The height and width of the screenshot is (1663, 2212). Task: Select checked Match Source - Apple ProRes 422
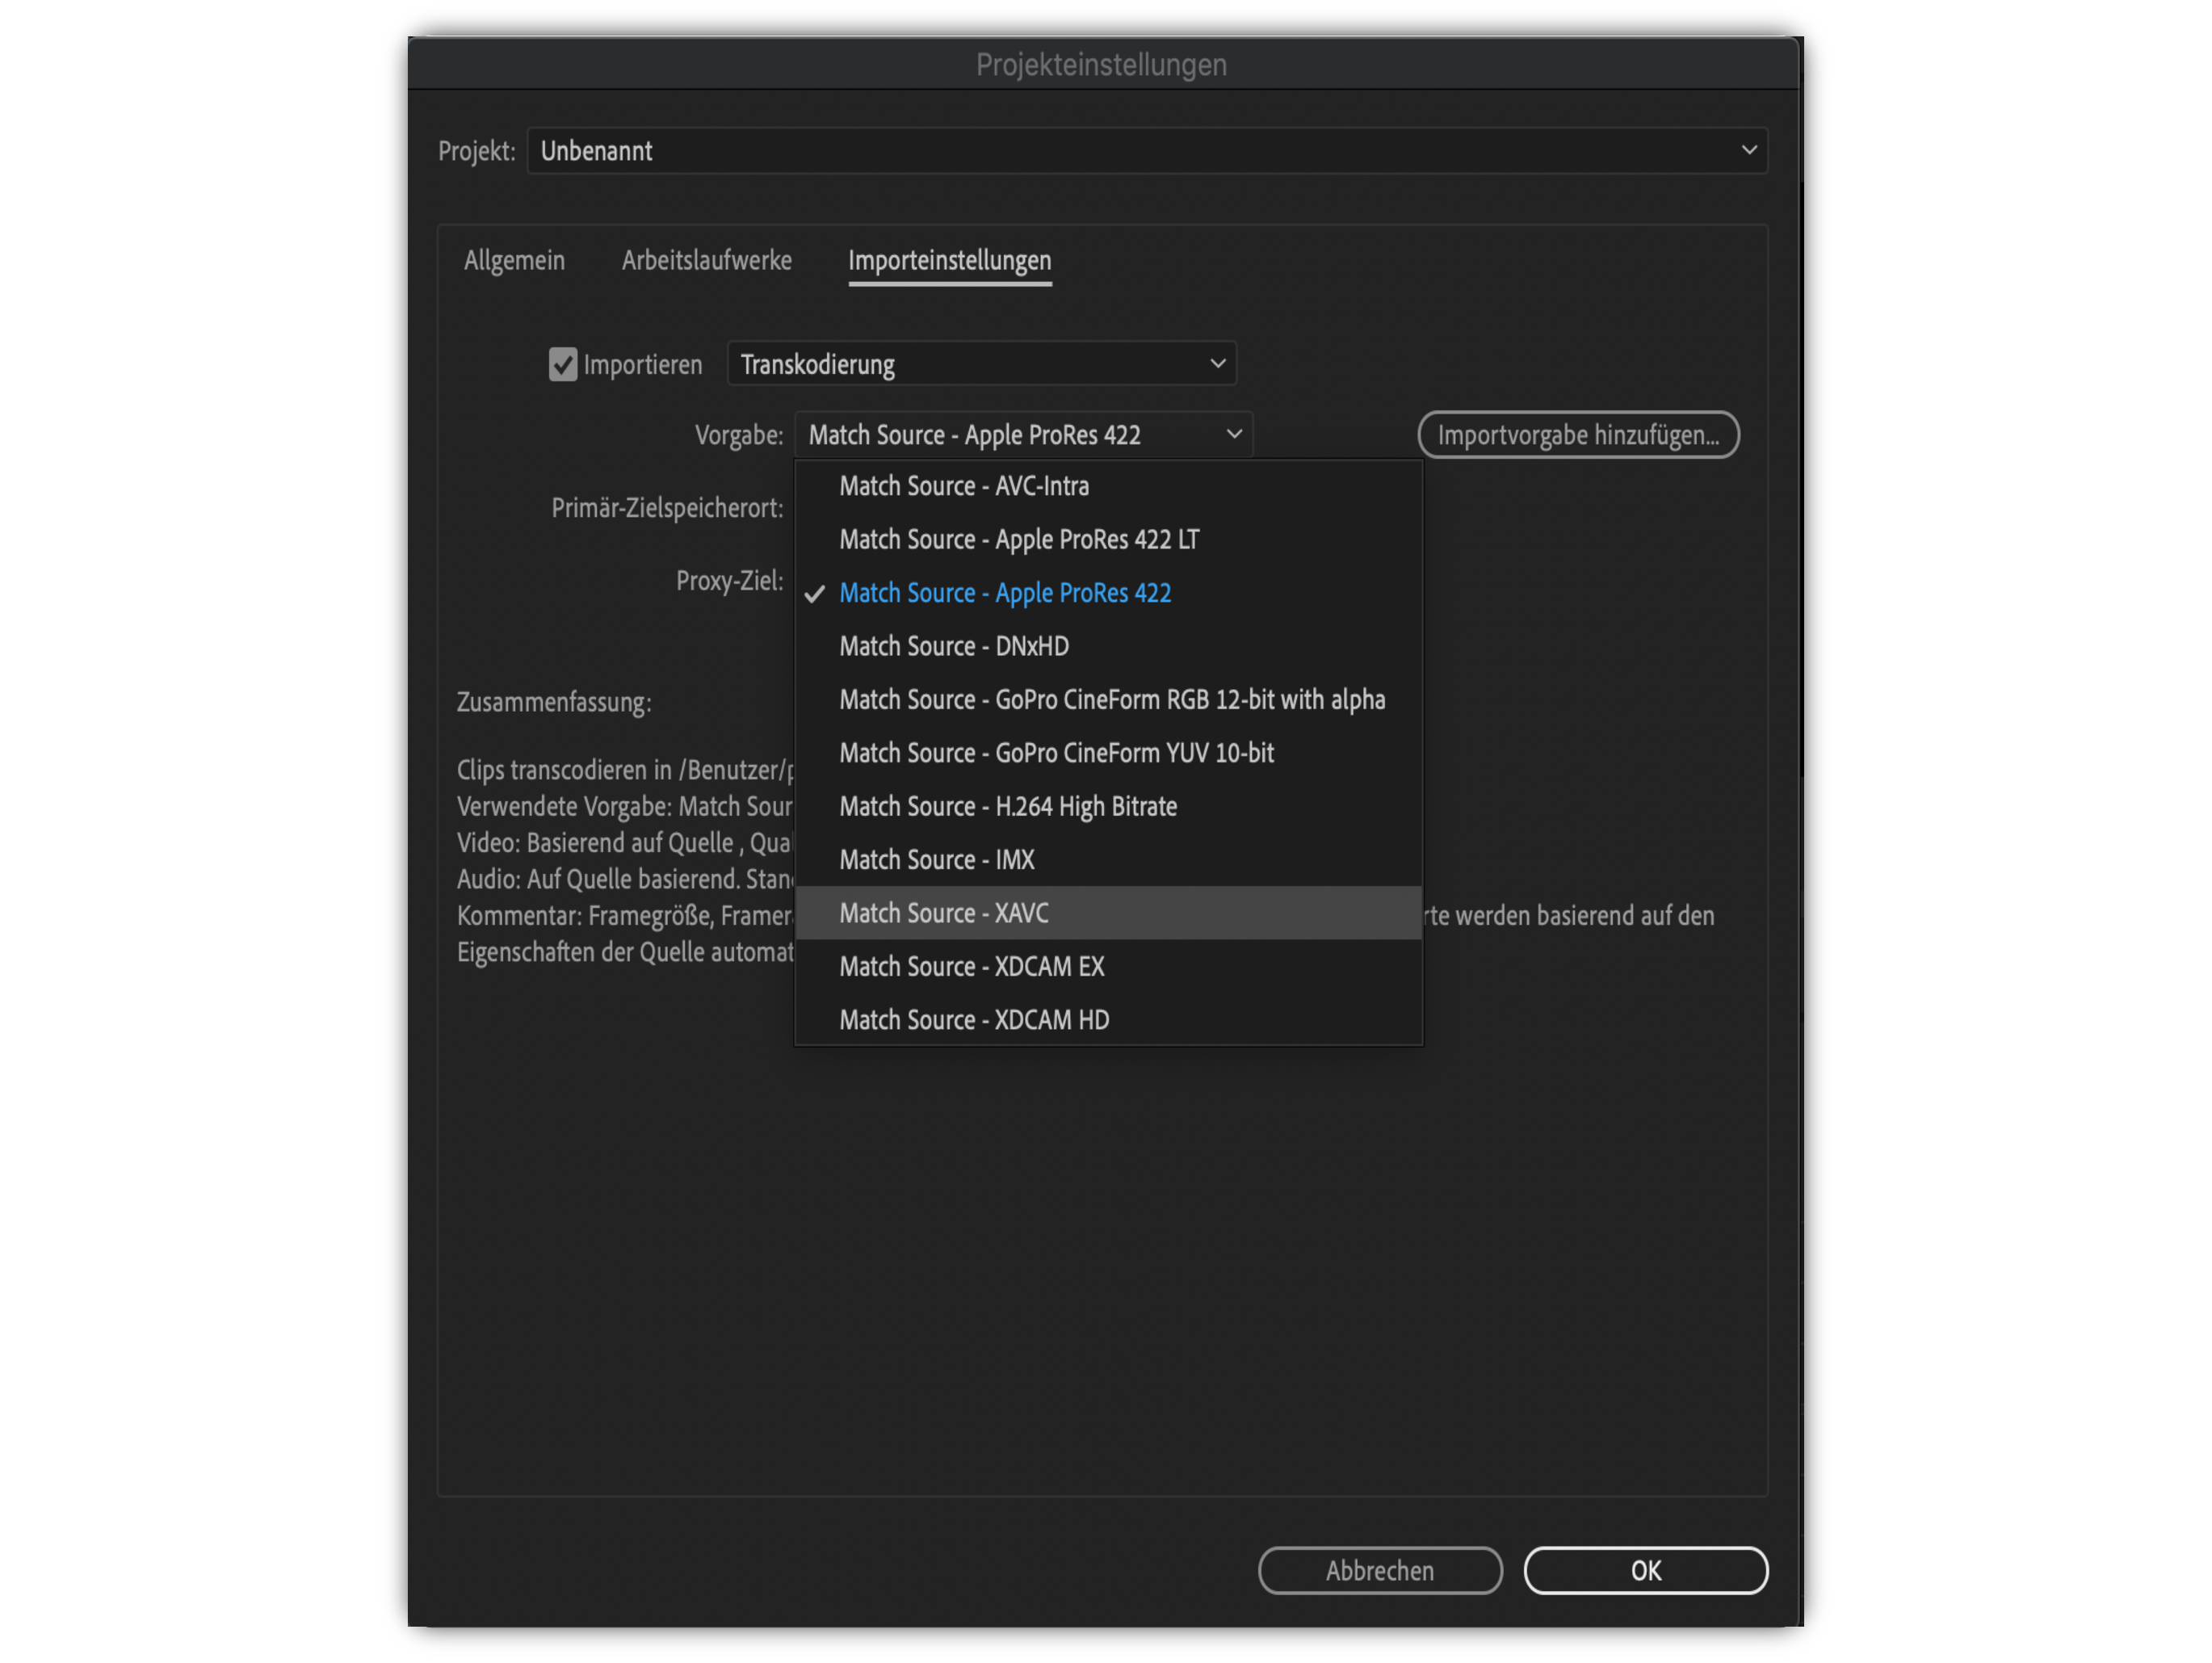coord(1004,593)
